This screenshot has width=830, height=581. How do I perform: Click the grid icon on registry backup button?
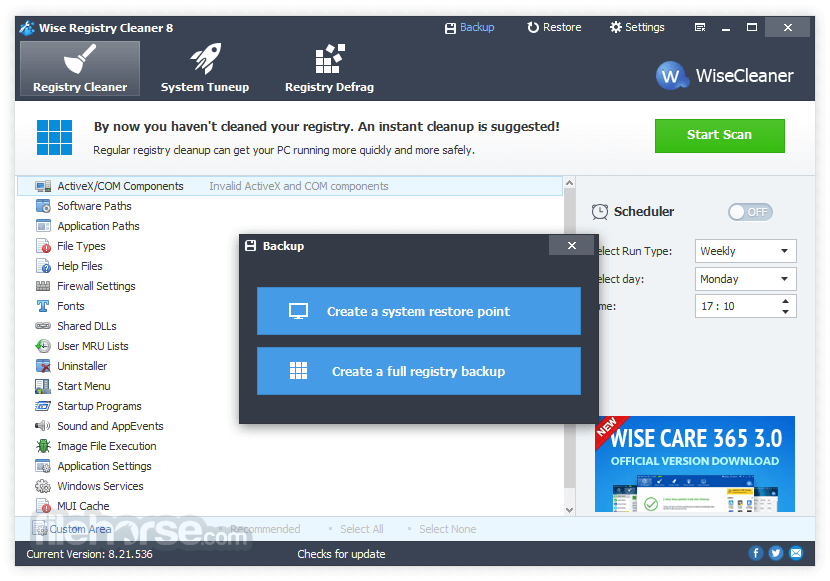click(x=299, y=371)
